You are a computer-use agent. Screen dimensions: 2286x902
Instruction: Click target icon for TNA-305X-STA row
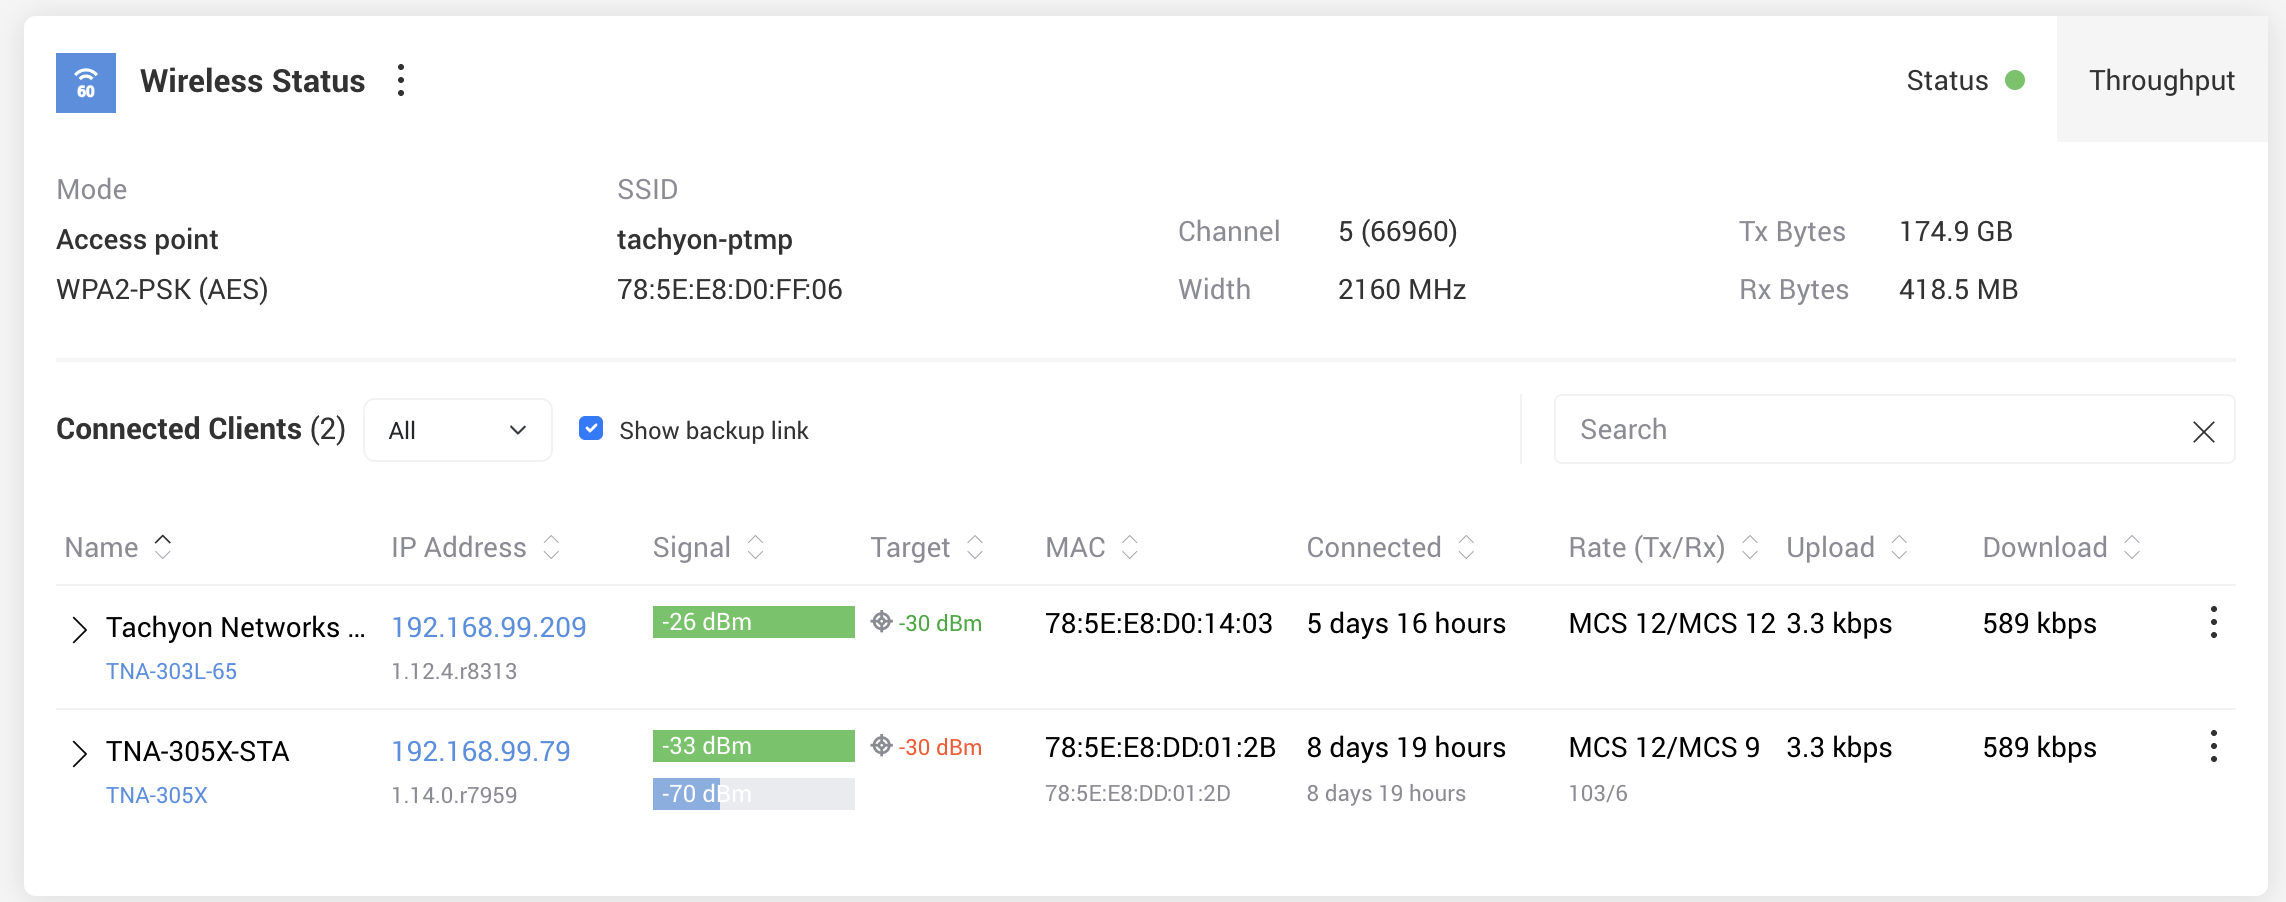[x=881, y=746]
